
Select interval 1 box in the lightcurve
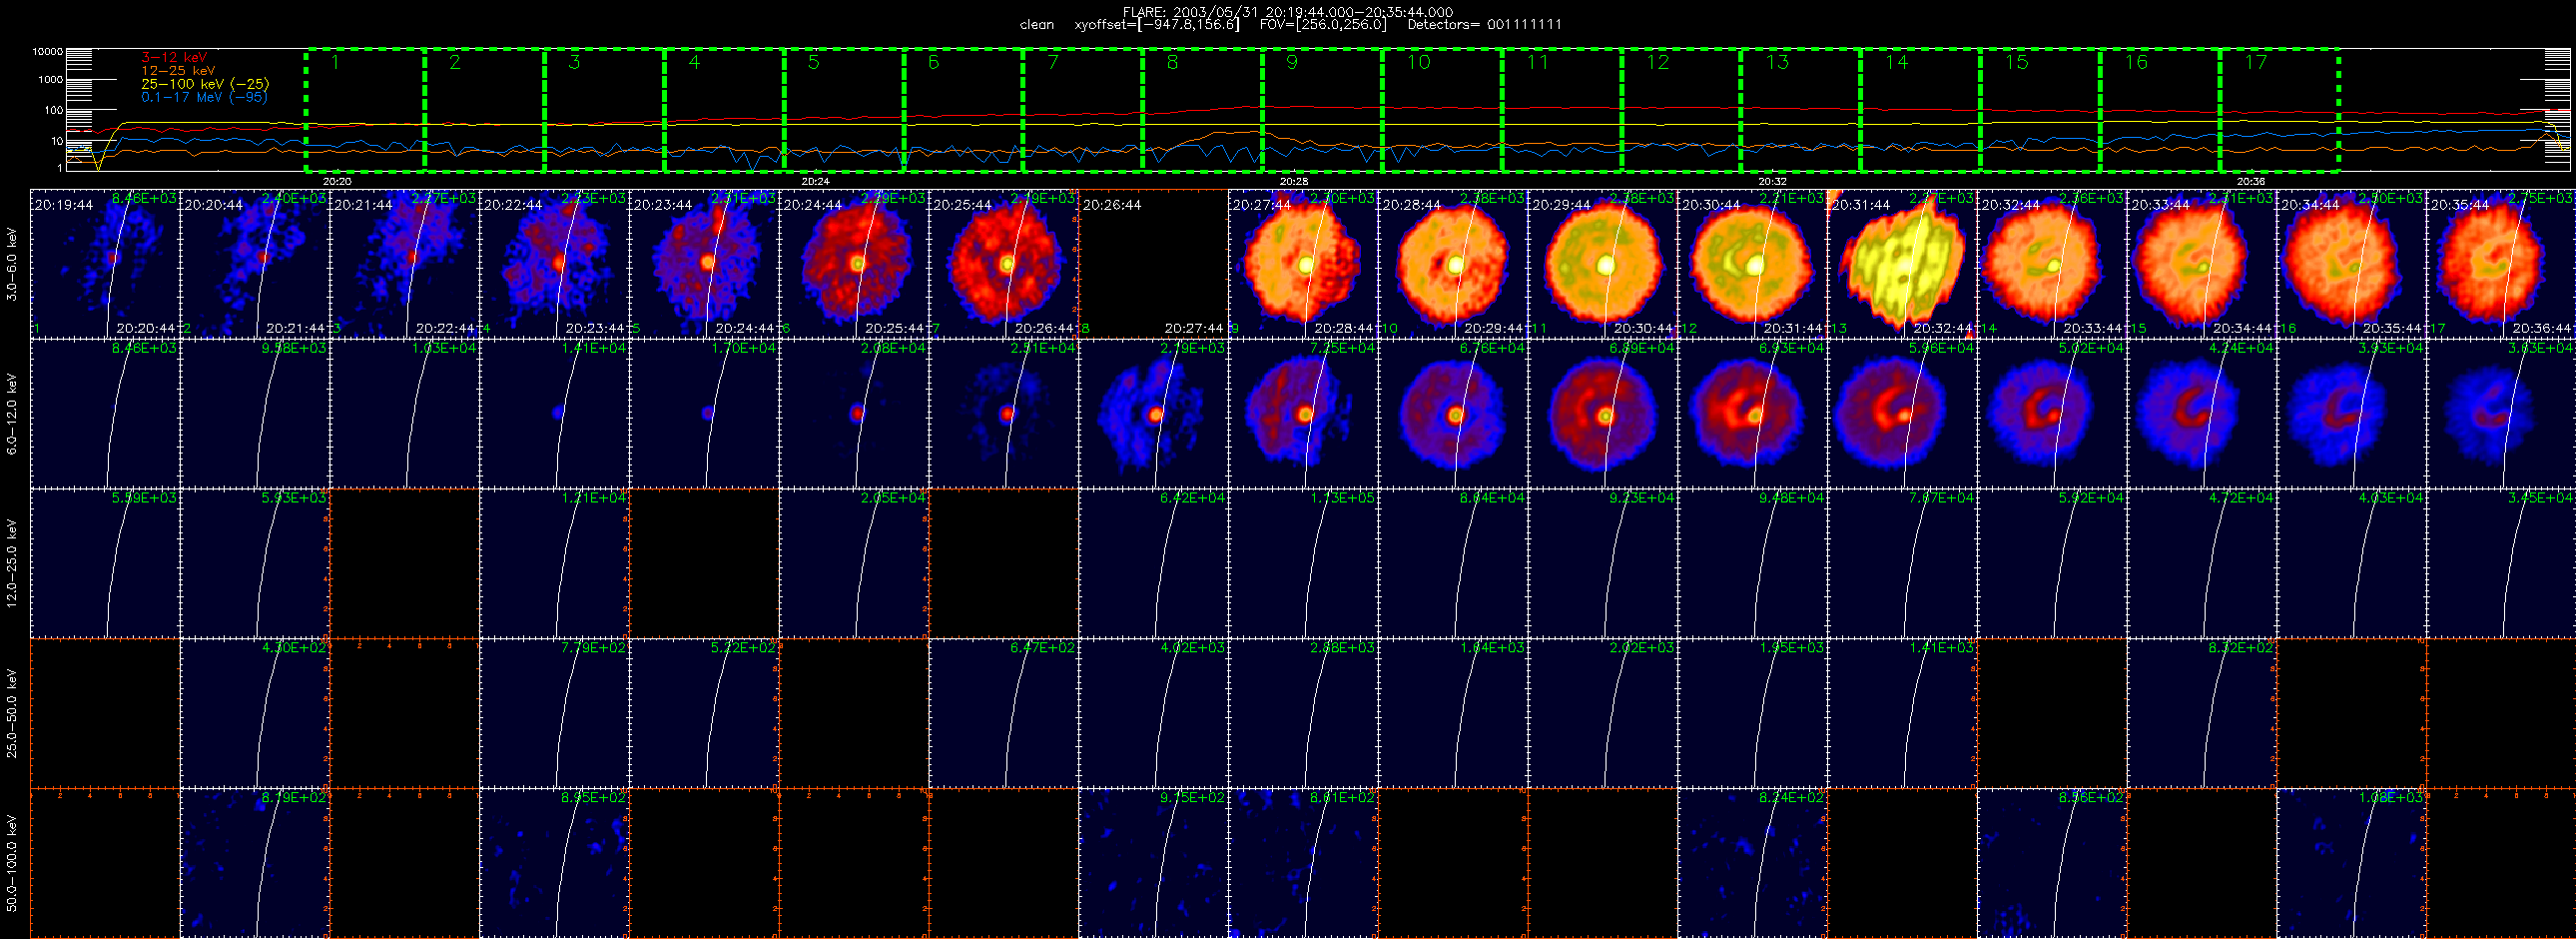[x=365, y=110]
